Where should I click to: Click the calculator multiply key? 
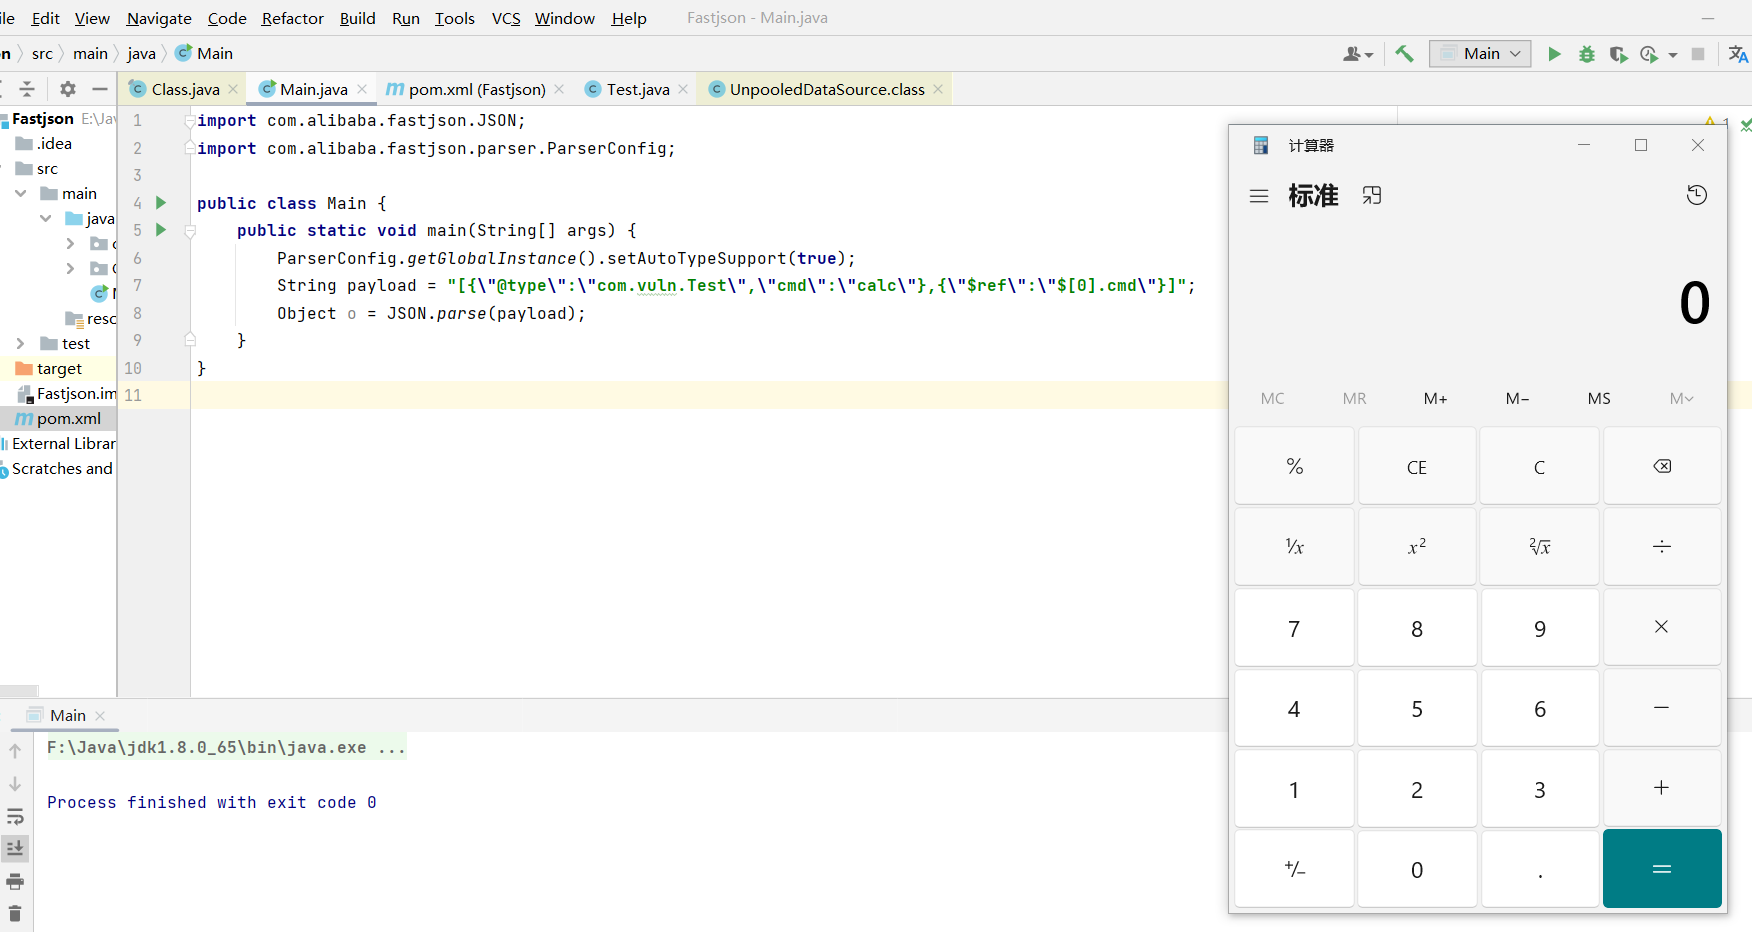(x=1662, y=627)
